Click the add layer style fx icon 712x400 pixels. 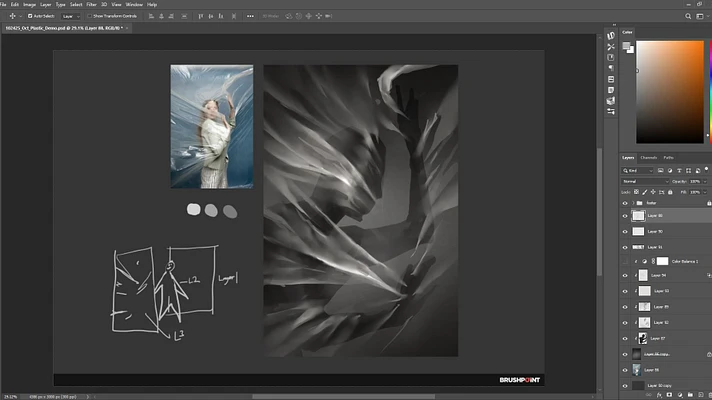659,395
